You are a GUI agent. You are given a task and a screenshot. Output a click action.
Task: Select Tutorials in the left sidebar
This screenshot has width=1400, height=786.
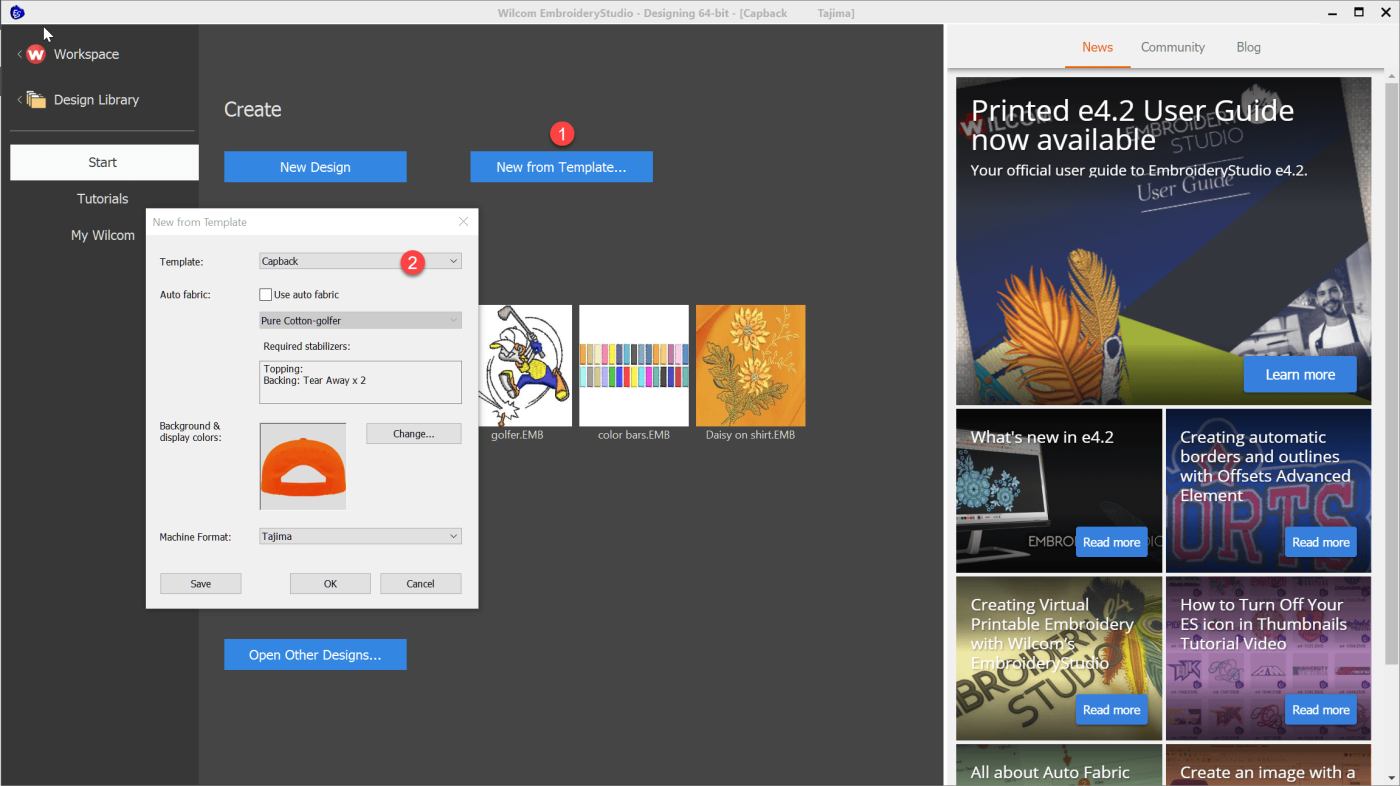click(103, 199)
